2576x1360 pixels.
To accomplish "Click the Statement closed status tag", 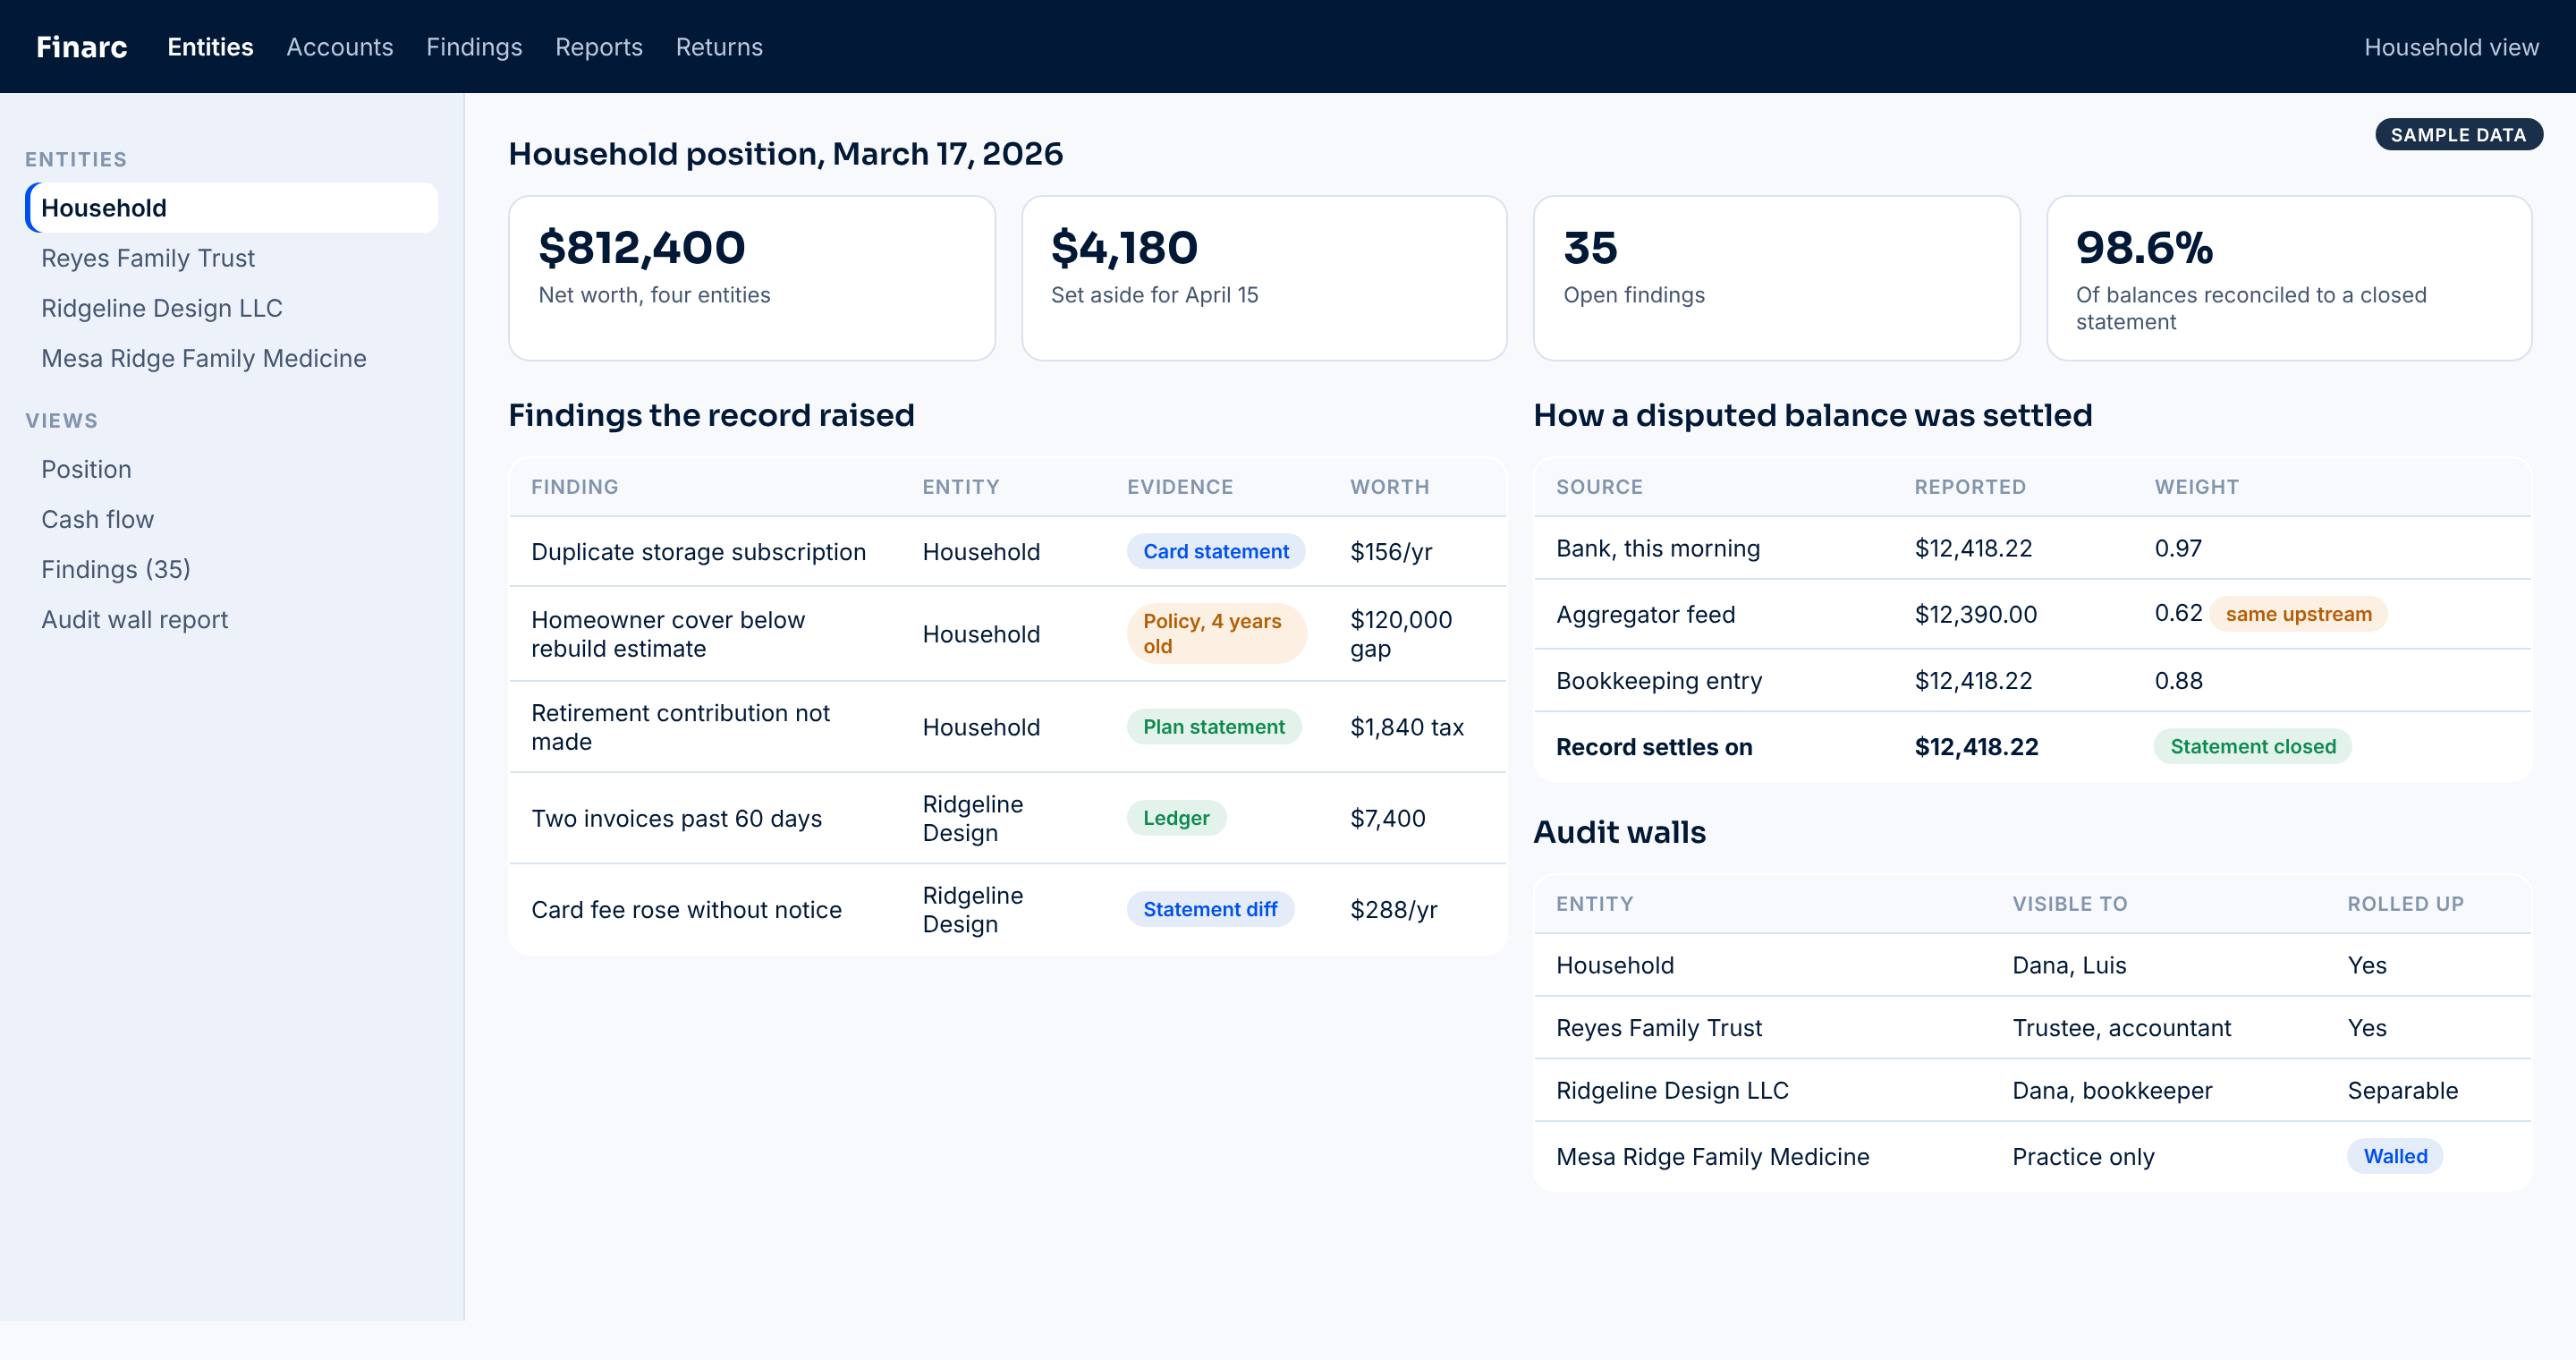I will (2253, 747).
